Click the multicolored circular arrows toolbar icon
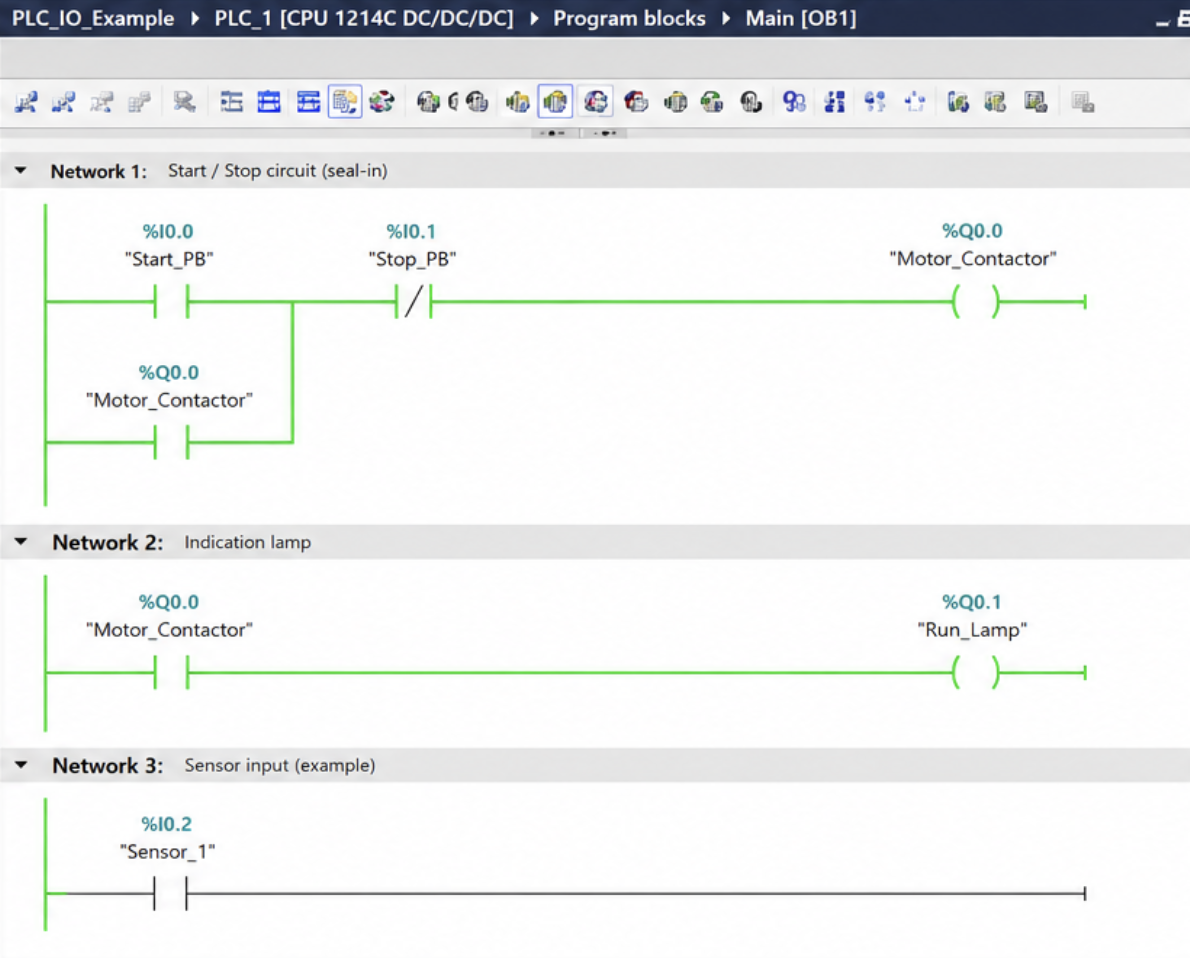 click(382, 102)
